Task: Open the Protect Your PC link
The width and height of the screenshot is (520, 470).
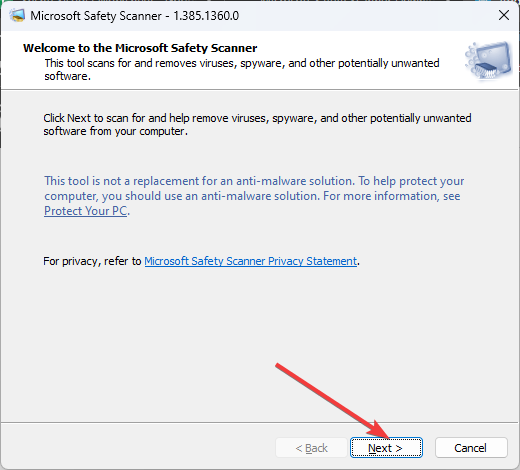Action: [x=86, y=211]
